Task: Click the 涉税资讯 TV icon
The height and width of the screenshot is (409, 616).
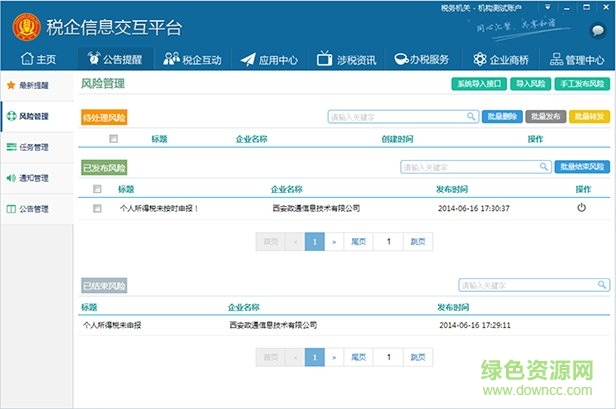Action: click(324, 59)
